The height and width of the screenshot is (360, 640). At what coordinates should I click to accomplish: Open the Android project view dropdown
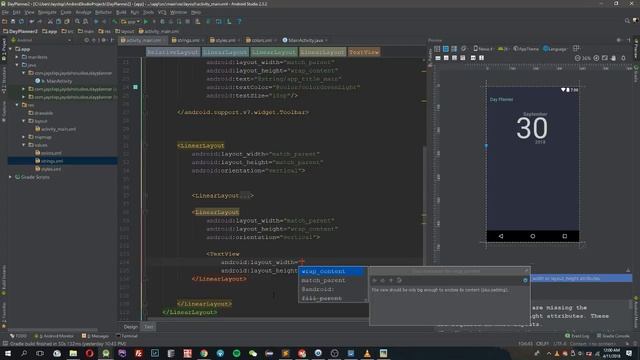pos(42,40)
